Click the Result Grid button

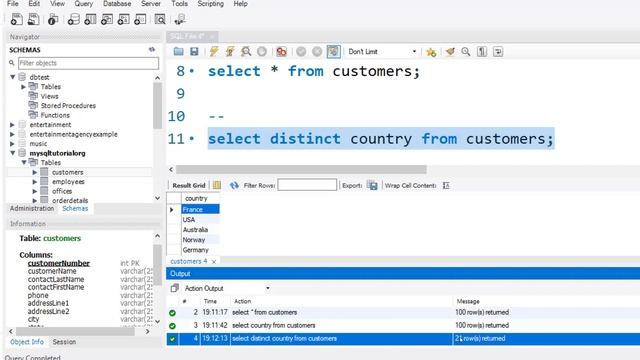coord(189,185)
